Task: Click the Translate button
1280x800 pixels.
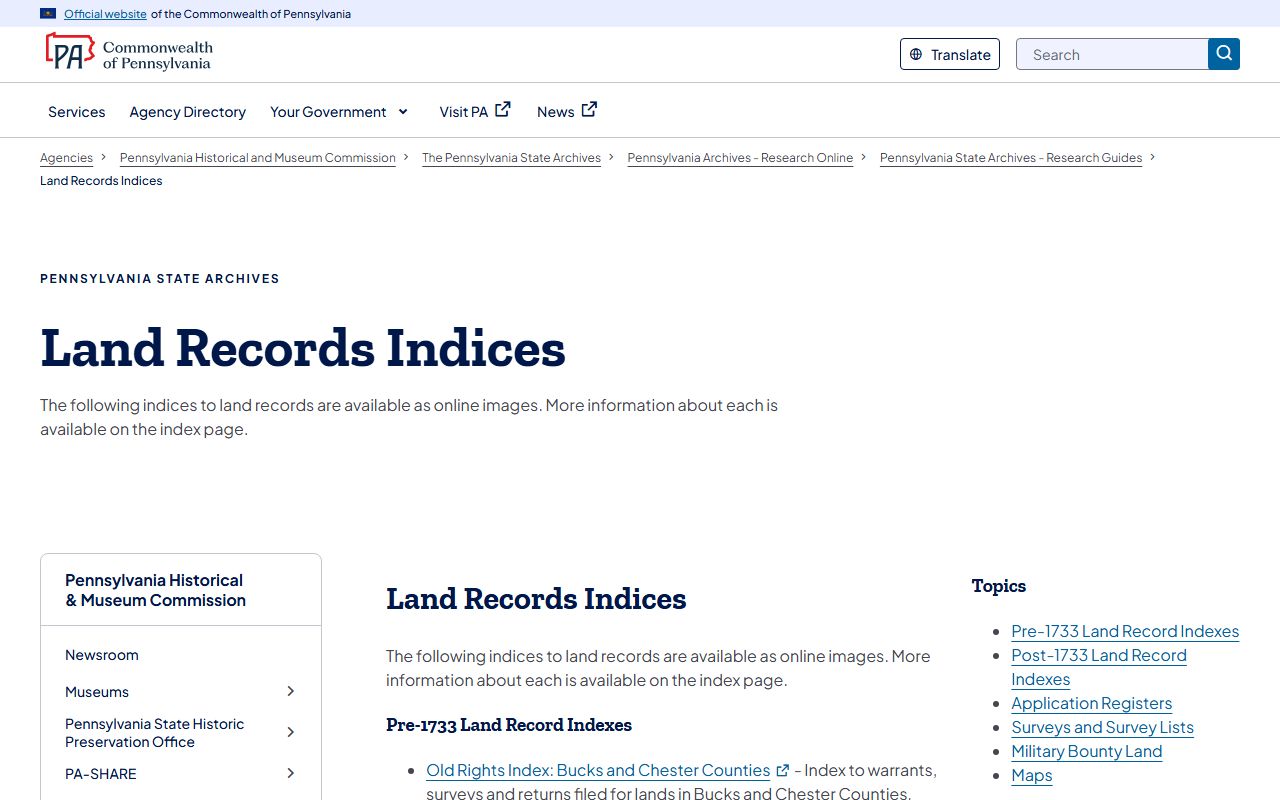Action: pos(950,54)
